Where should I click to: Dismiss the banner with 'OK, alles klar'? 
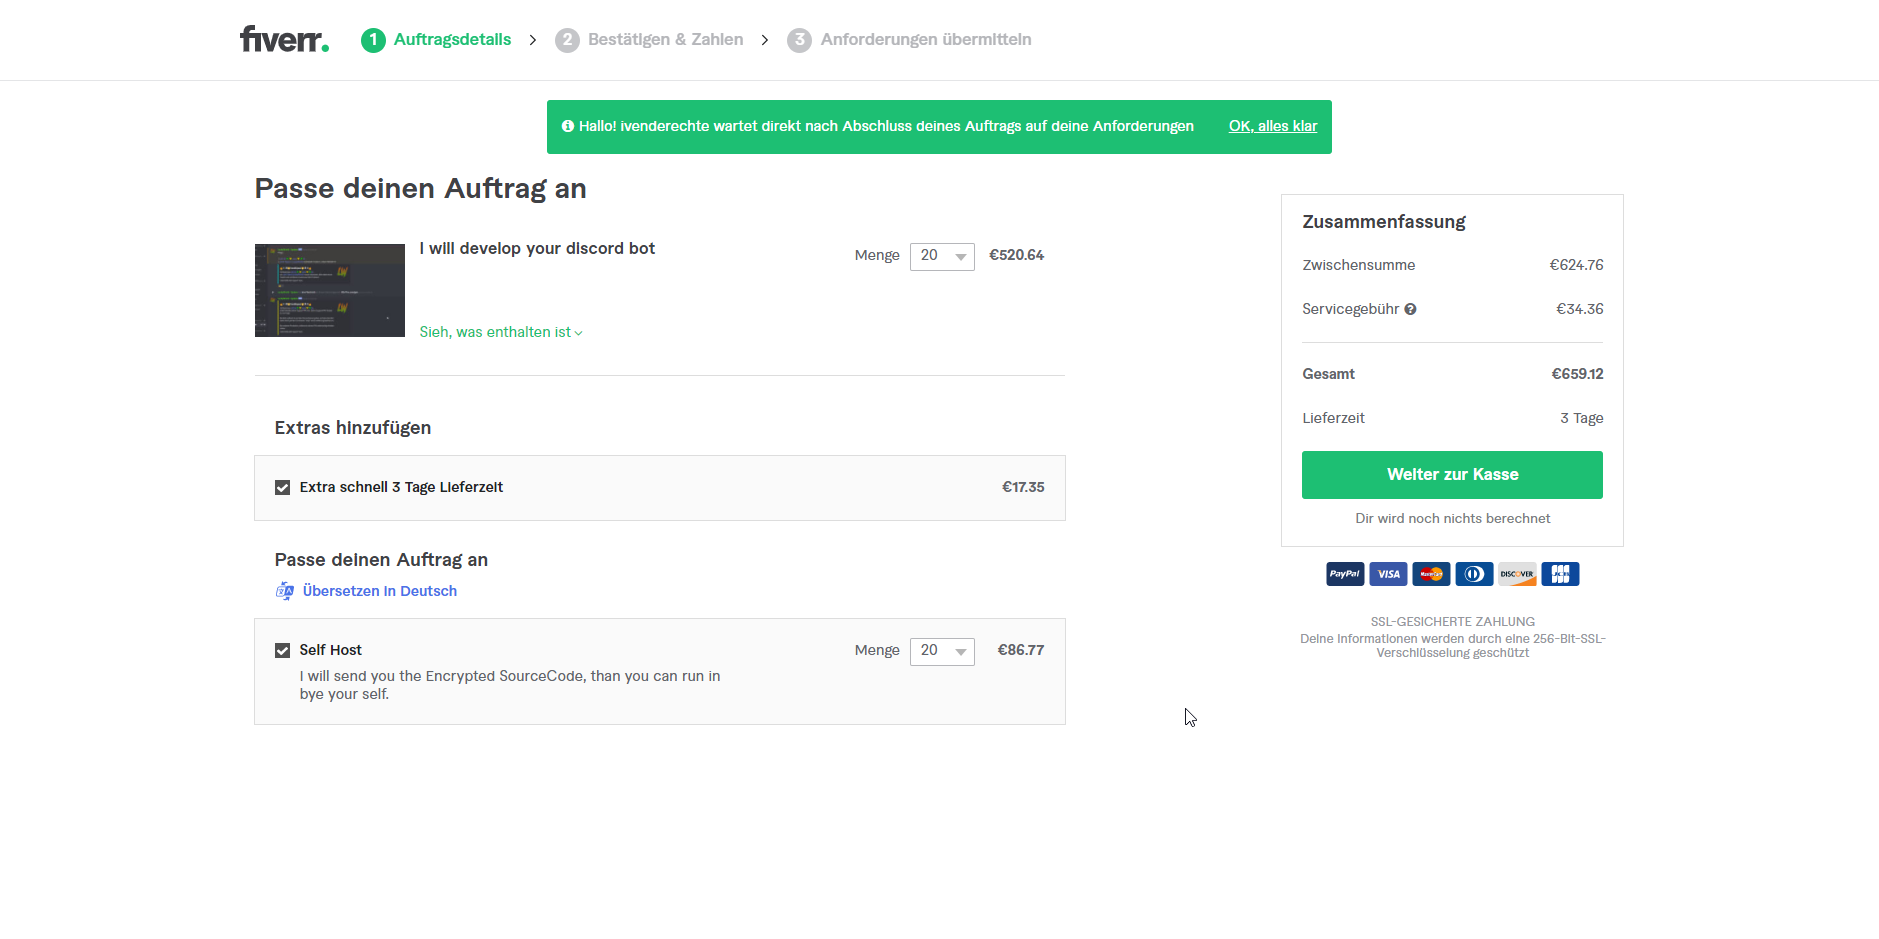(x=1272, y=126)
